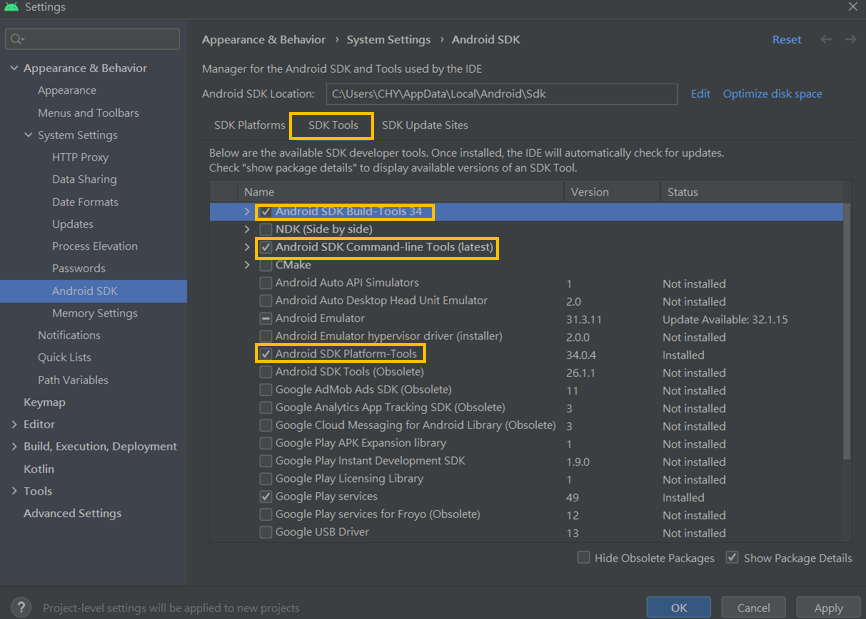
Task: Select the Keymap settings item
Action: (44, 402)
